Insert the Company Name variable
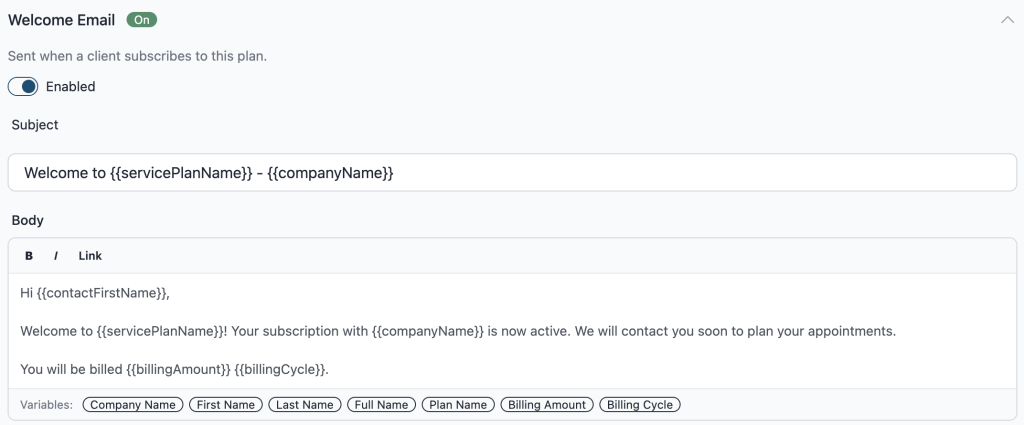The image size is (1024, 425). pos(133,405)
